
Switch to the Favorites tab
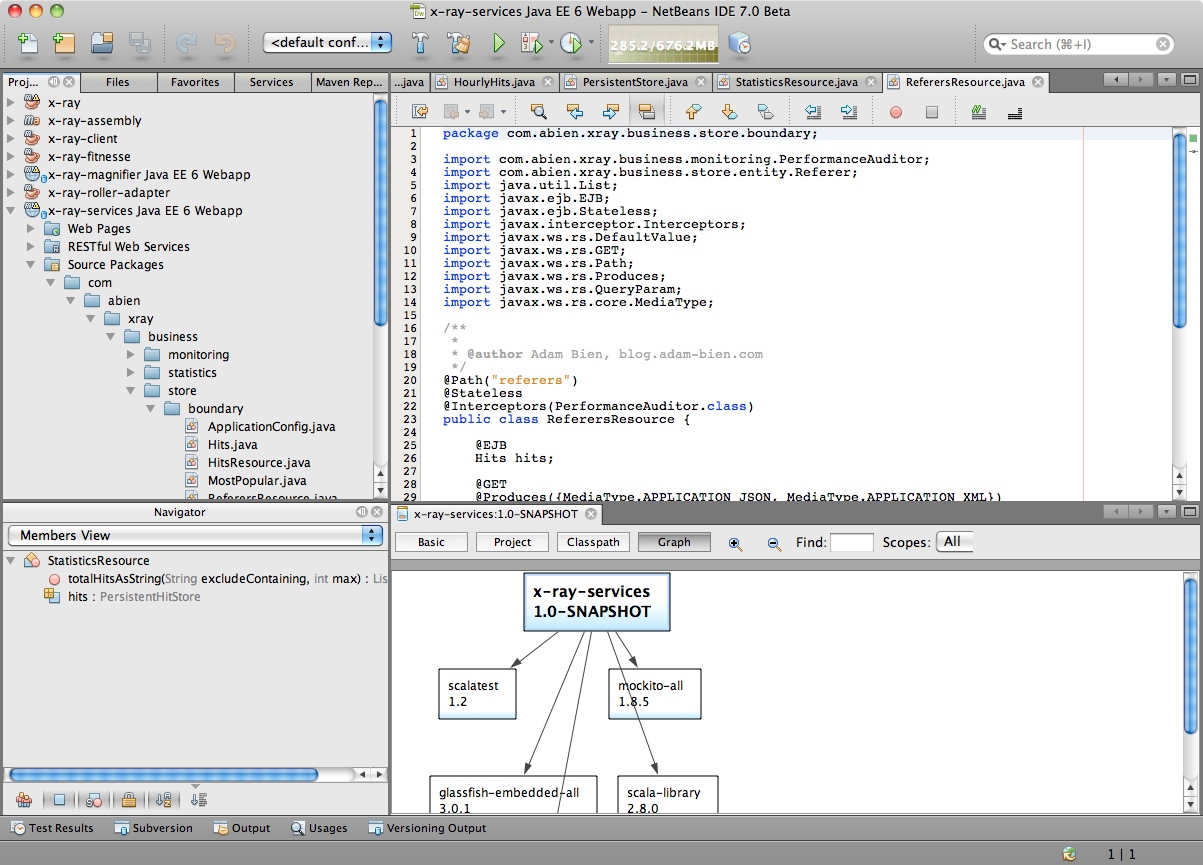195,82
